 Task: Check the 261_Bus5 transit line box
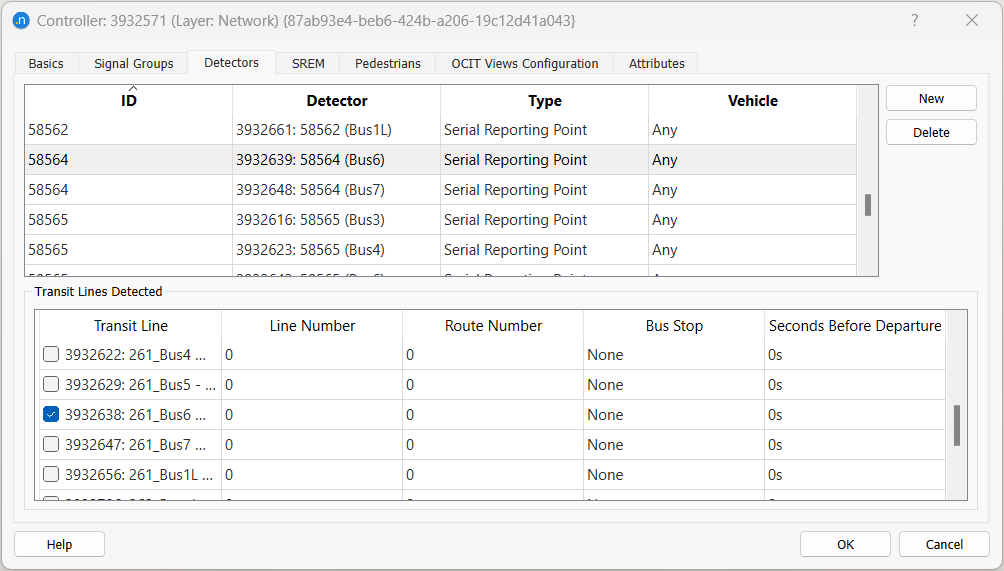51,385
